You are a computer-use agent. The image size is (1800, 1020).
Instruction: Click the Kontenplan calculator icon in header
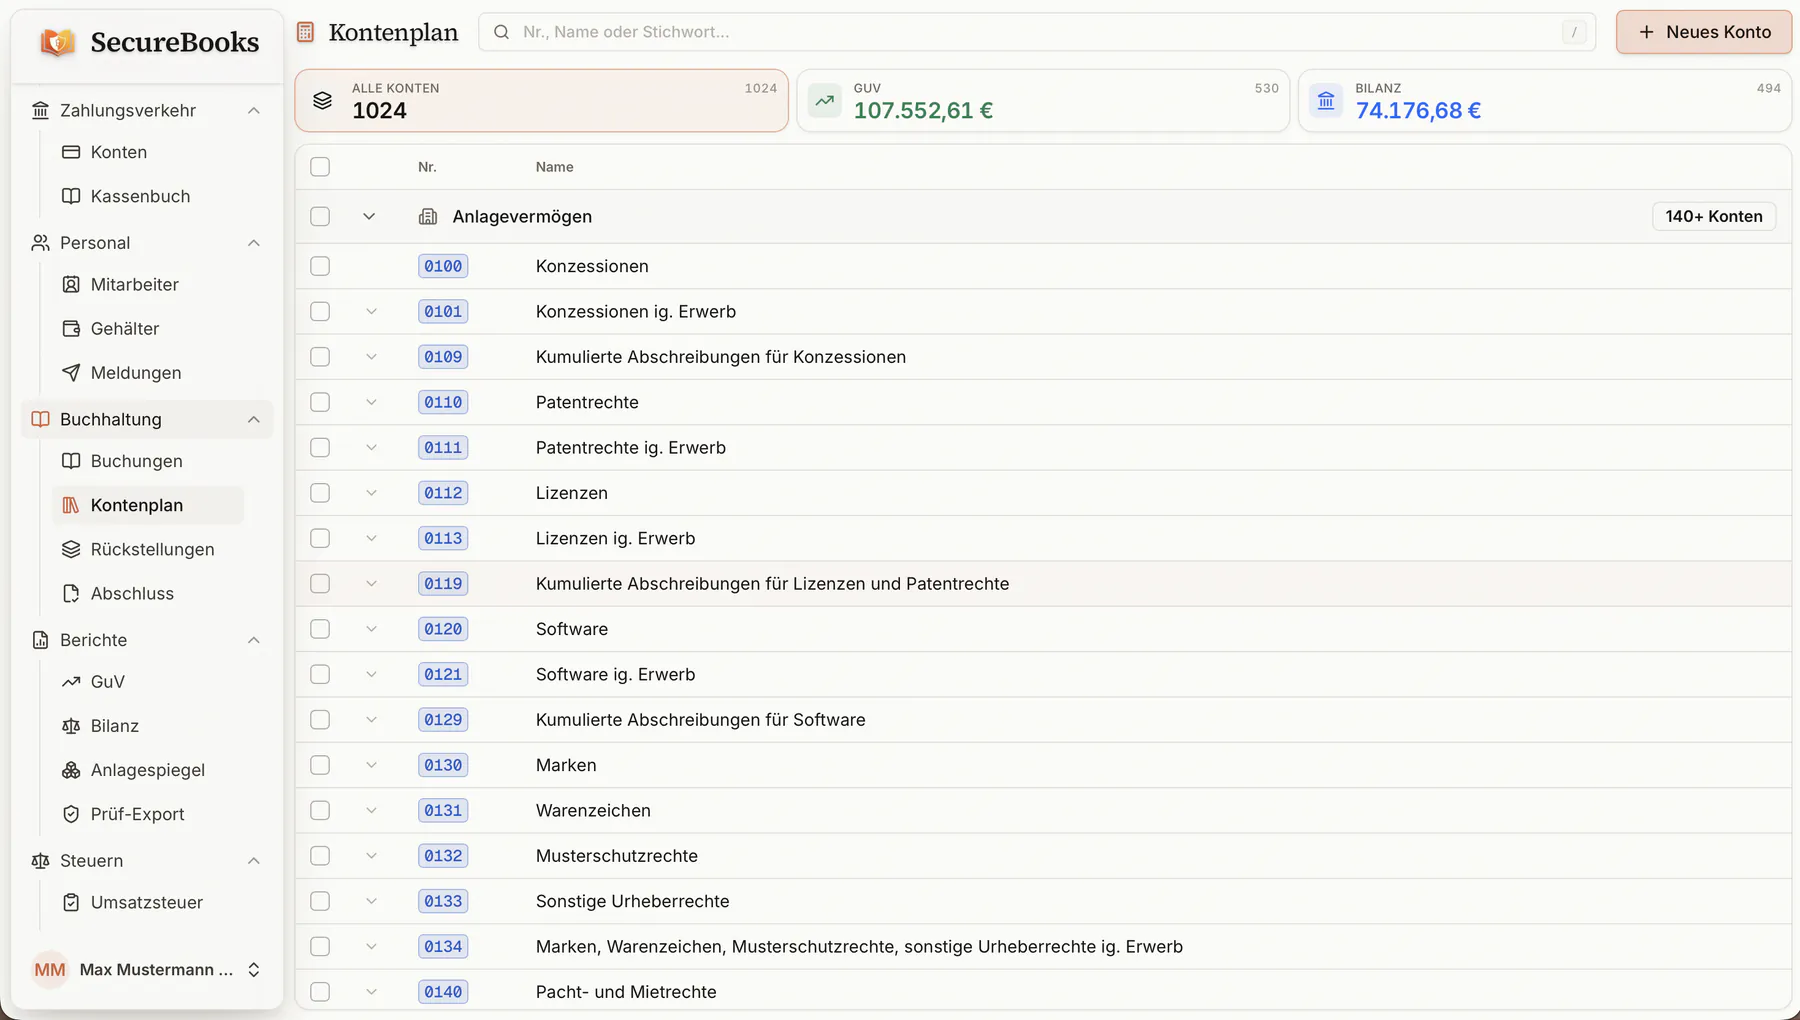point(306,32)
